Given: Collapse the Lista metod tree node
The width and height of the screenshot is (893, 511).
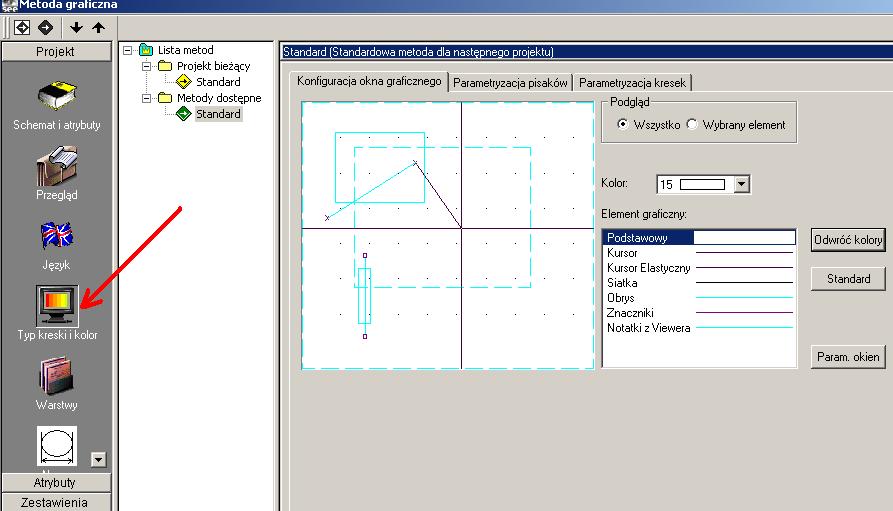Looking at the screenshot, I should click(x=128, y=50).
